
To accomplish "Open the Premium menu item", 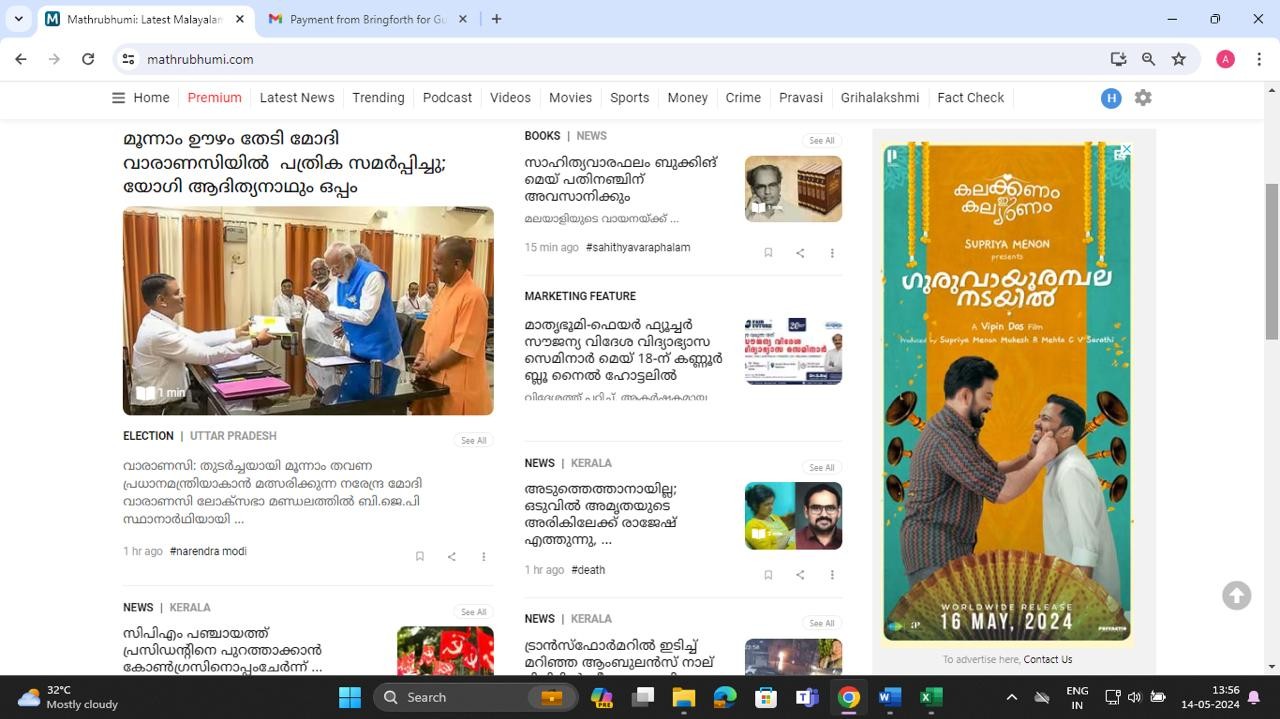I will pos(214,98).
